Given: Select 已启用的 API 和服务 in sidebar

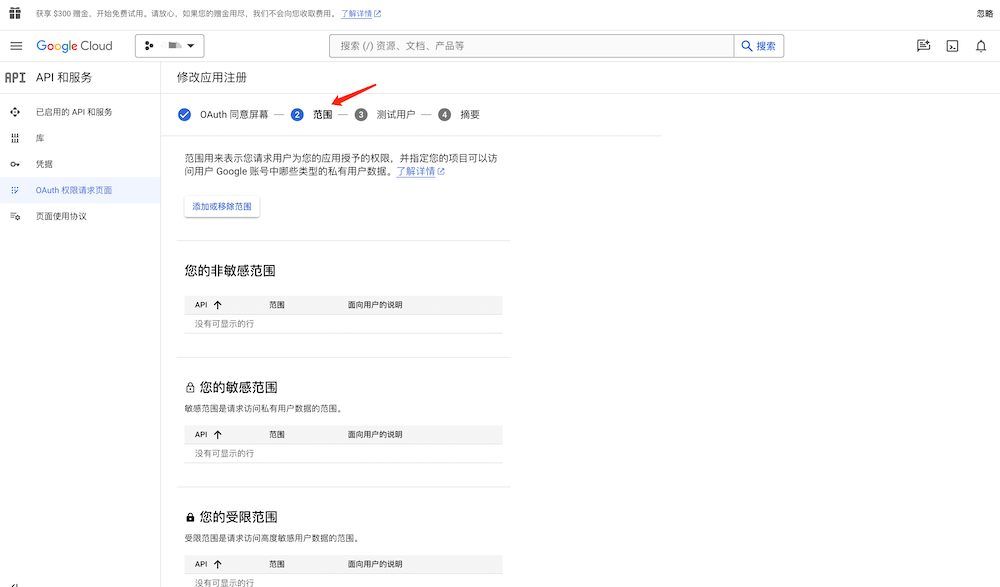Looking at the screenshot, I should coord(74,112).
